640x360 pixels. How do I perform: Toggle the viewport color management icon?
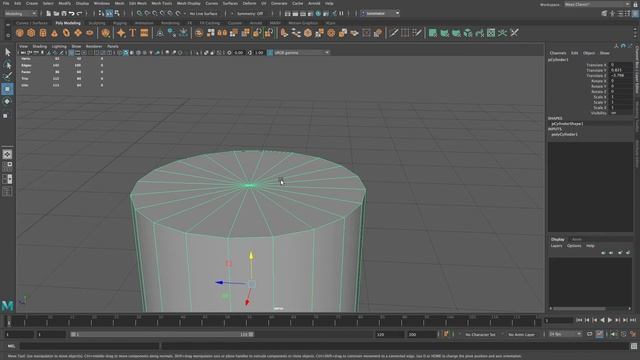pyautogui.click(x=270, y=53)
